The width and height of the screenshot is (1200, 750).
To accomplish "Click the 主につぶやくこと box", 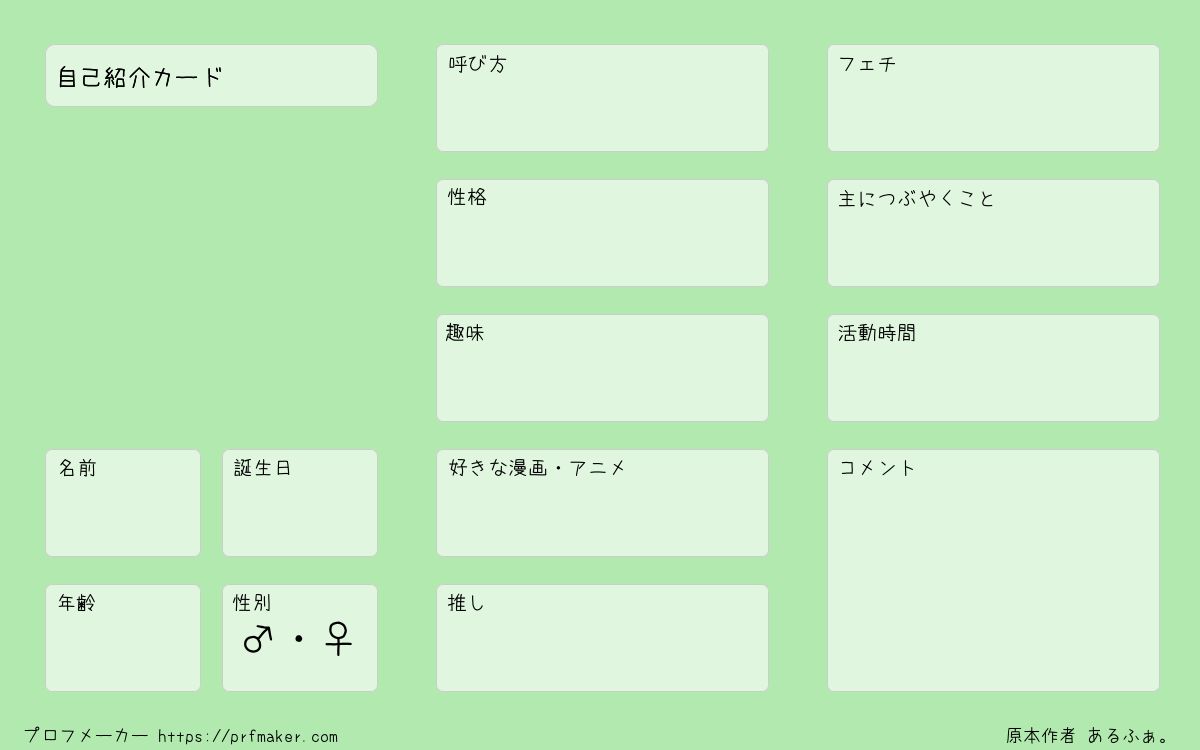I will (x=993, y=233).
